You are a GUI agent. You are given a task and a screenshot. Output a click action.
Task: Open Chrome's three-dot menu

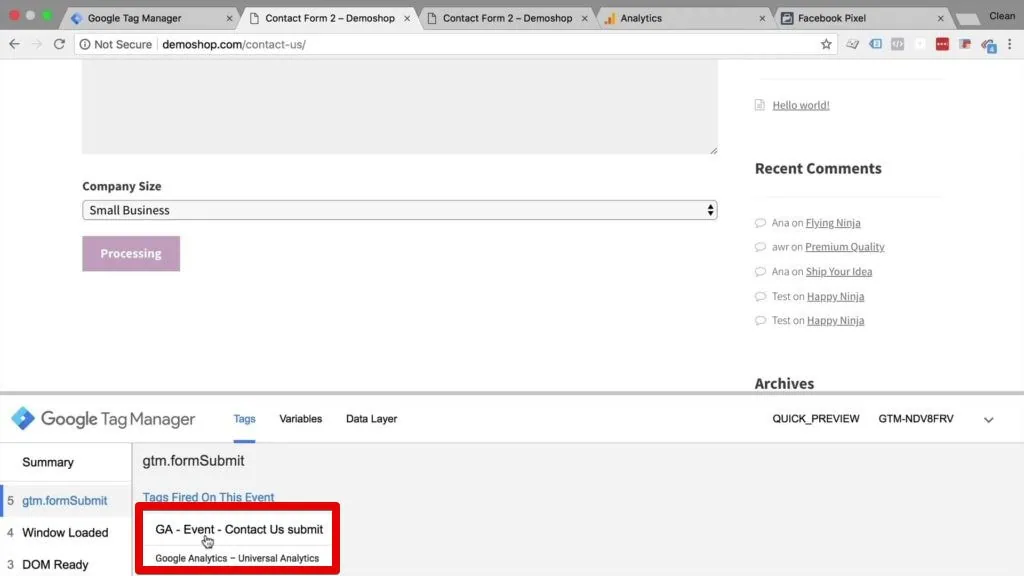(1012, 44)
